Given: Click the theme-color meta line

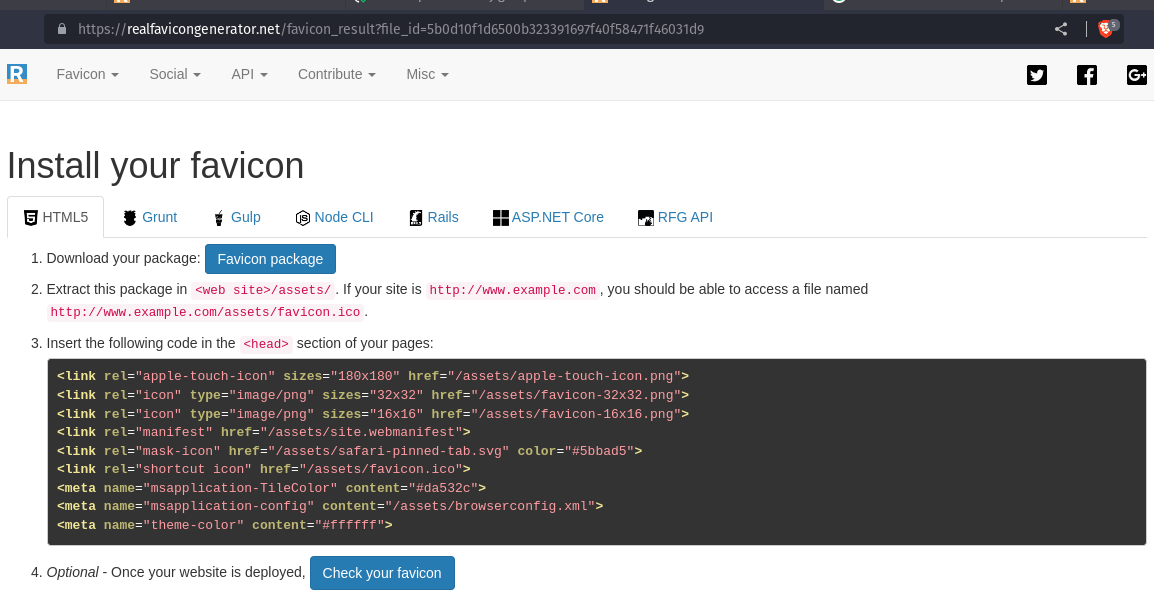Looking at the screenshot, I should (x=224, y=525).
